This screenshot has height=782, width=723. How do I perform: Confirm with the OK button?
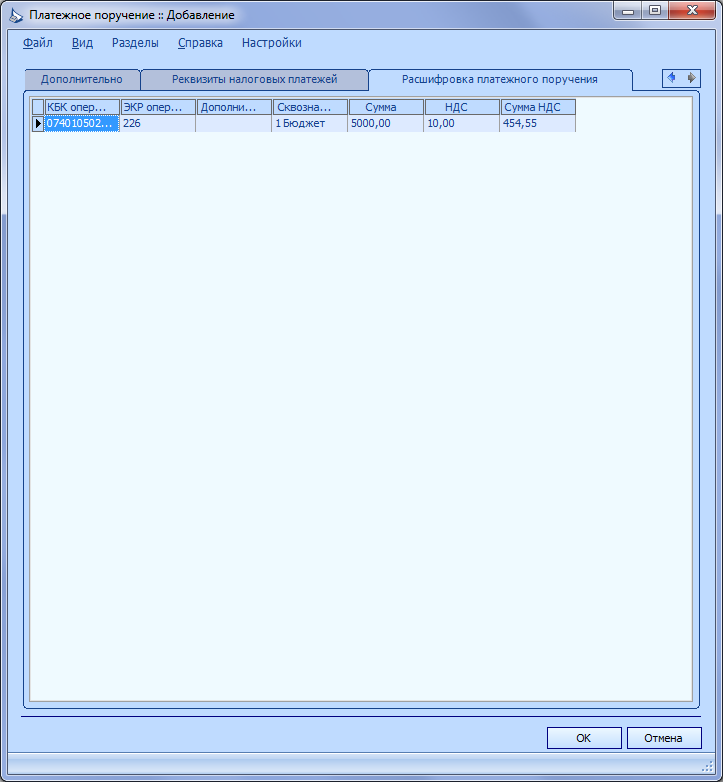584,738
